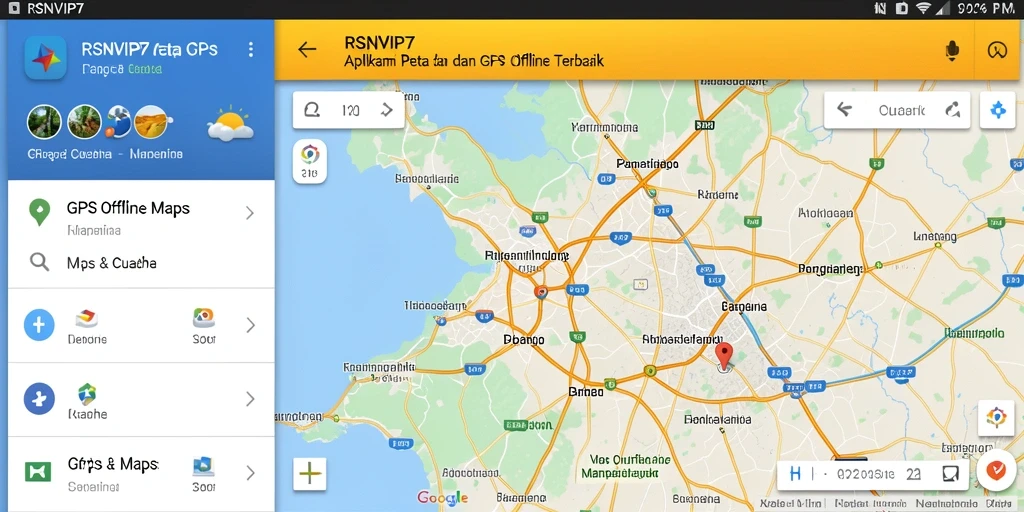Tap the dark blue circle icon in Rache row

coord(39,399)
